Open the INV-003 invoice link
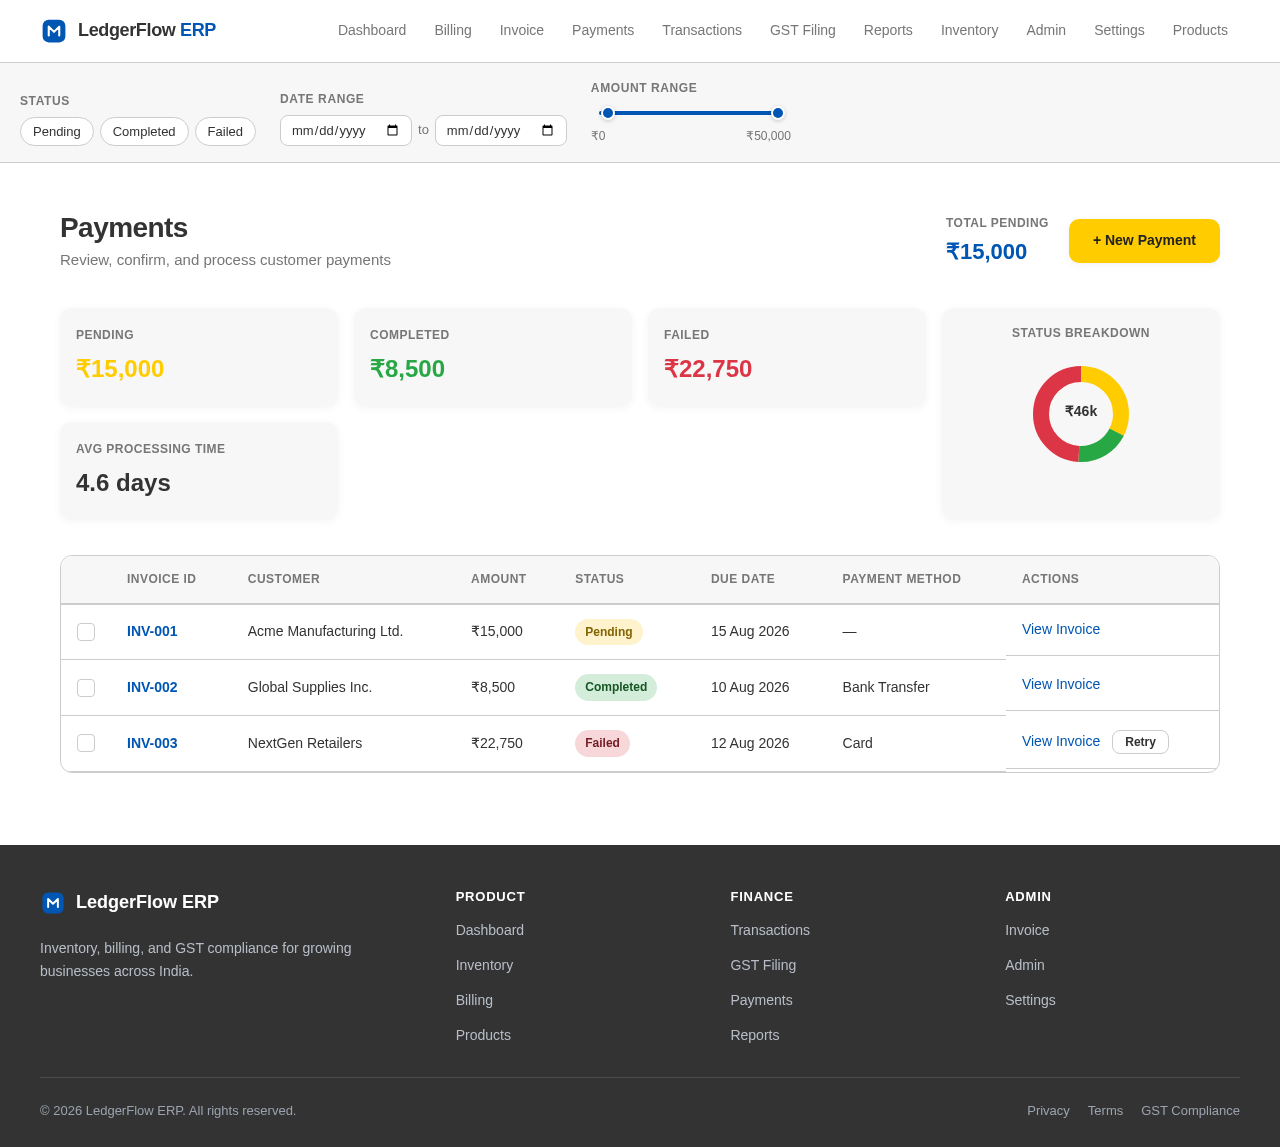Viewport: 1280px width, 1147px height. (152, 743)
